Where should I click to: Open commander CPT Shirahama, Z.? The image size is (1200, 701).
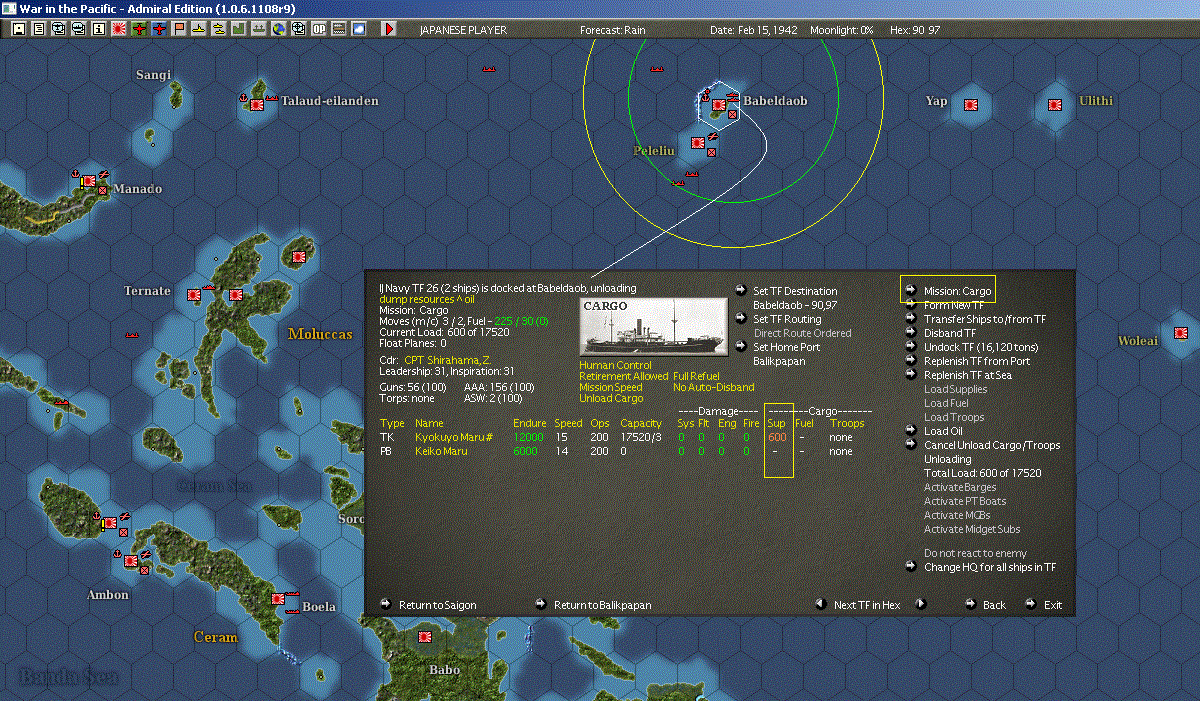[x=447, y=359]
